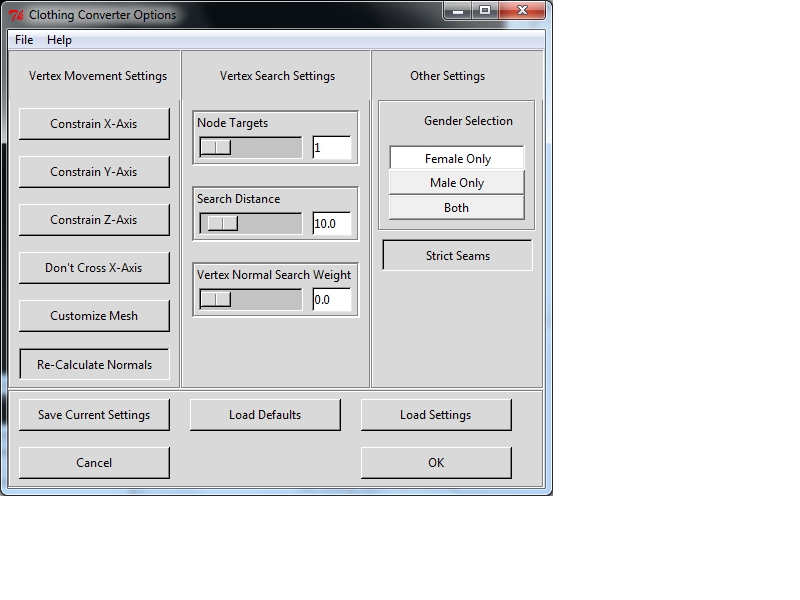Focus the Search Distance value field
Screen dimensions: 800x600
[x=332, y=223]
